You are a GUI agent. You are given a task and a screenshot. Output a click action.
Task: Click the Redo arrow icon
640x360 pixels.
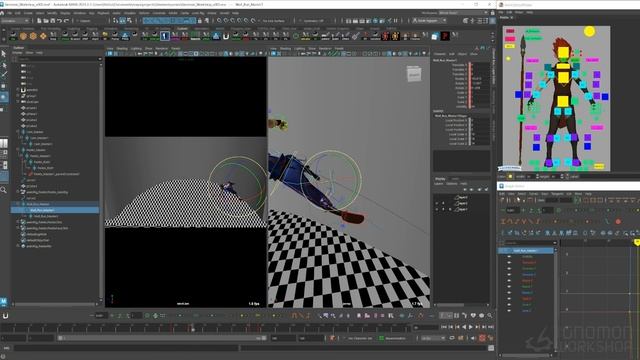tap(66, 20)
